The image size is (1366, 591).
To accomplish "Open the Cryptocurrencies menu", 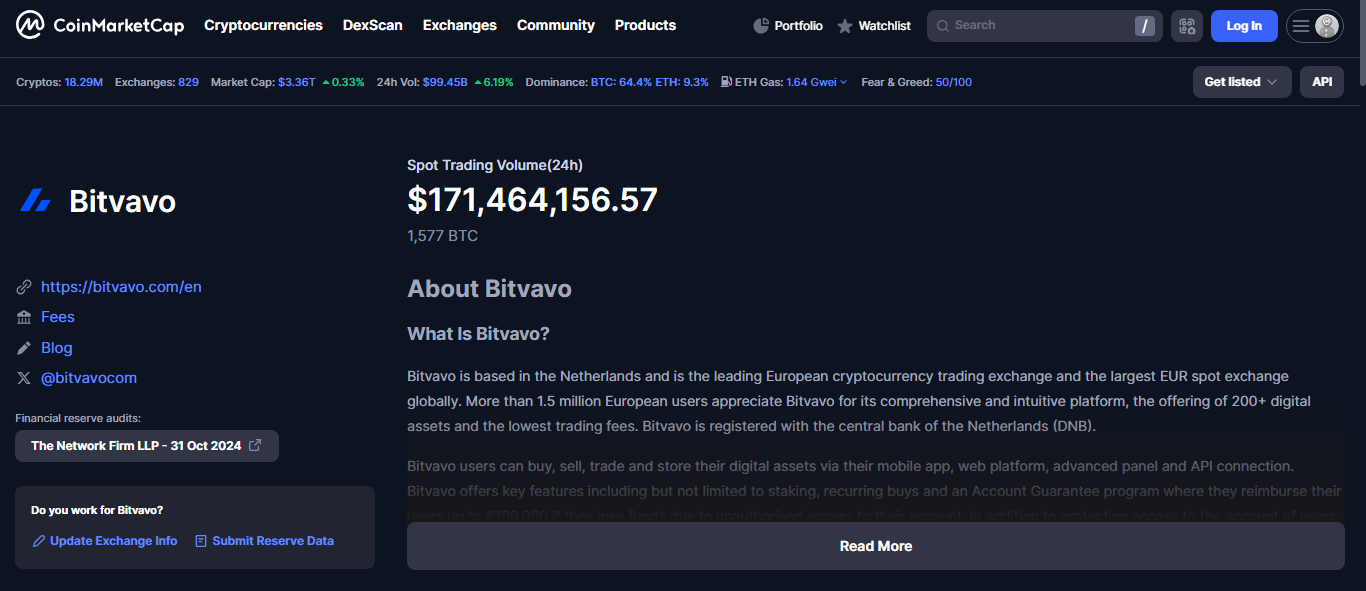I will point(263,25).
